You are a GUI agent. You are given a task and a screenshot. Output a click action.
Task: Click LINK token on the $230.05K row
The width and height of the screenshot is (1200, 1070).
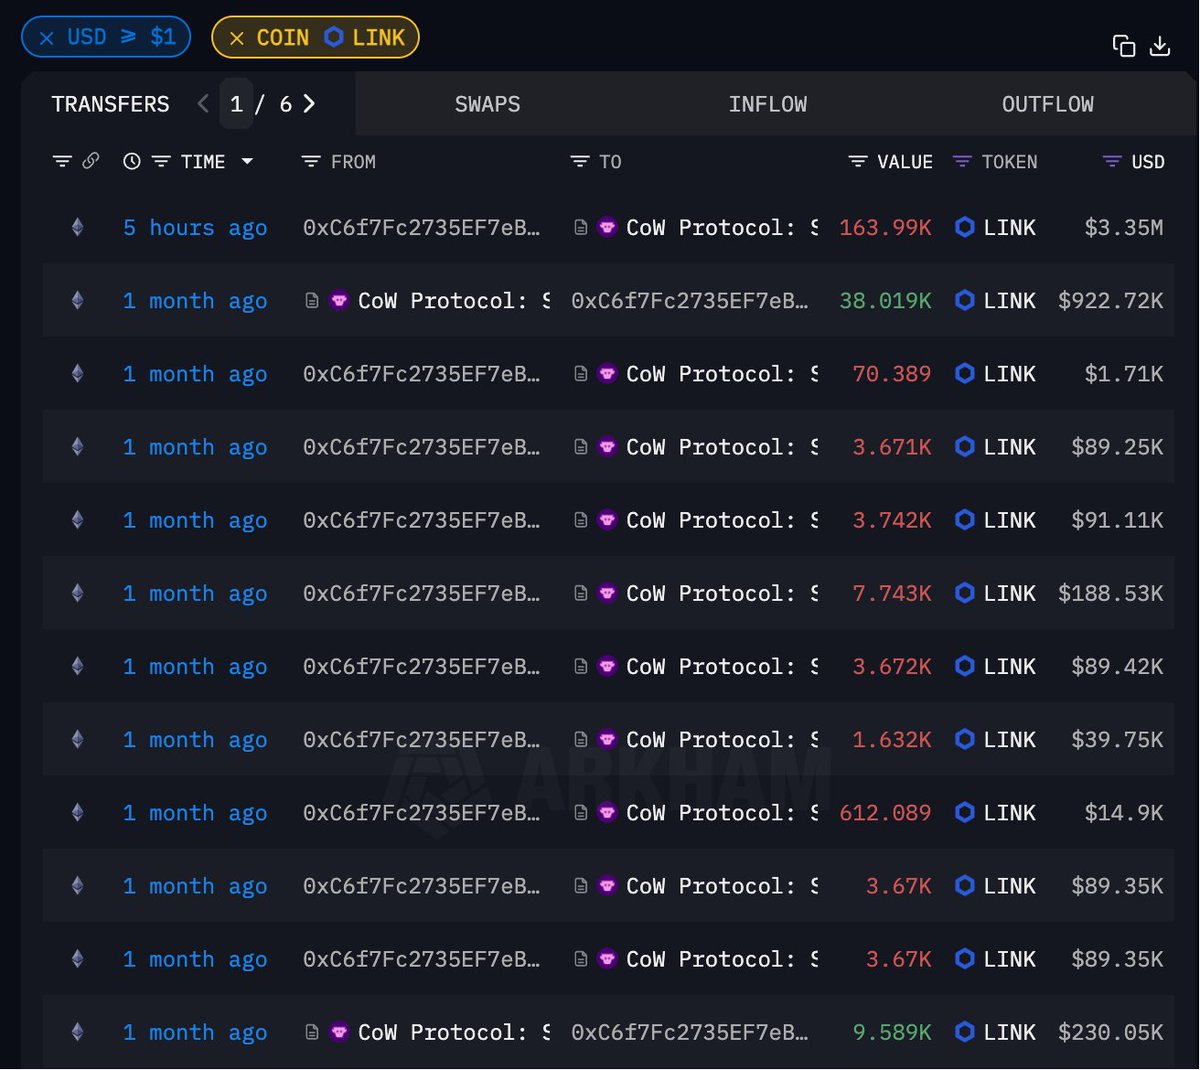(x=995, y=1033)
